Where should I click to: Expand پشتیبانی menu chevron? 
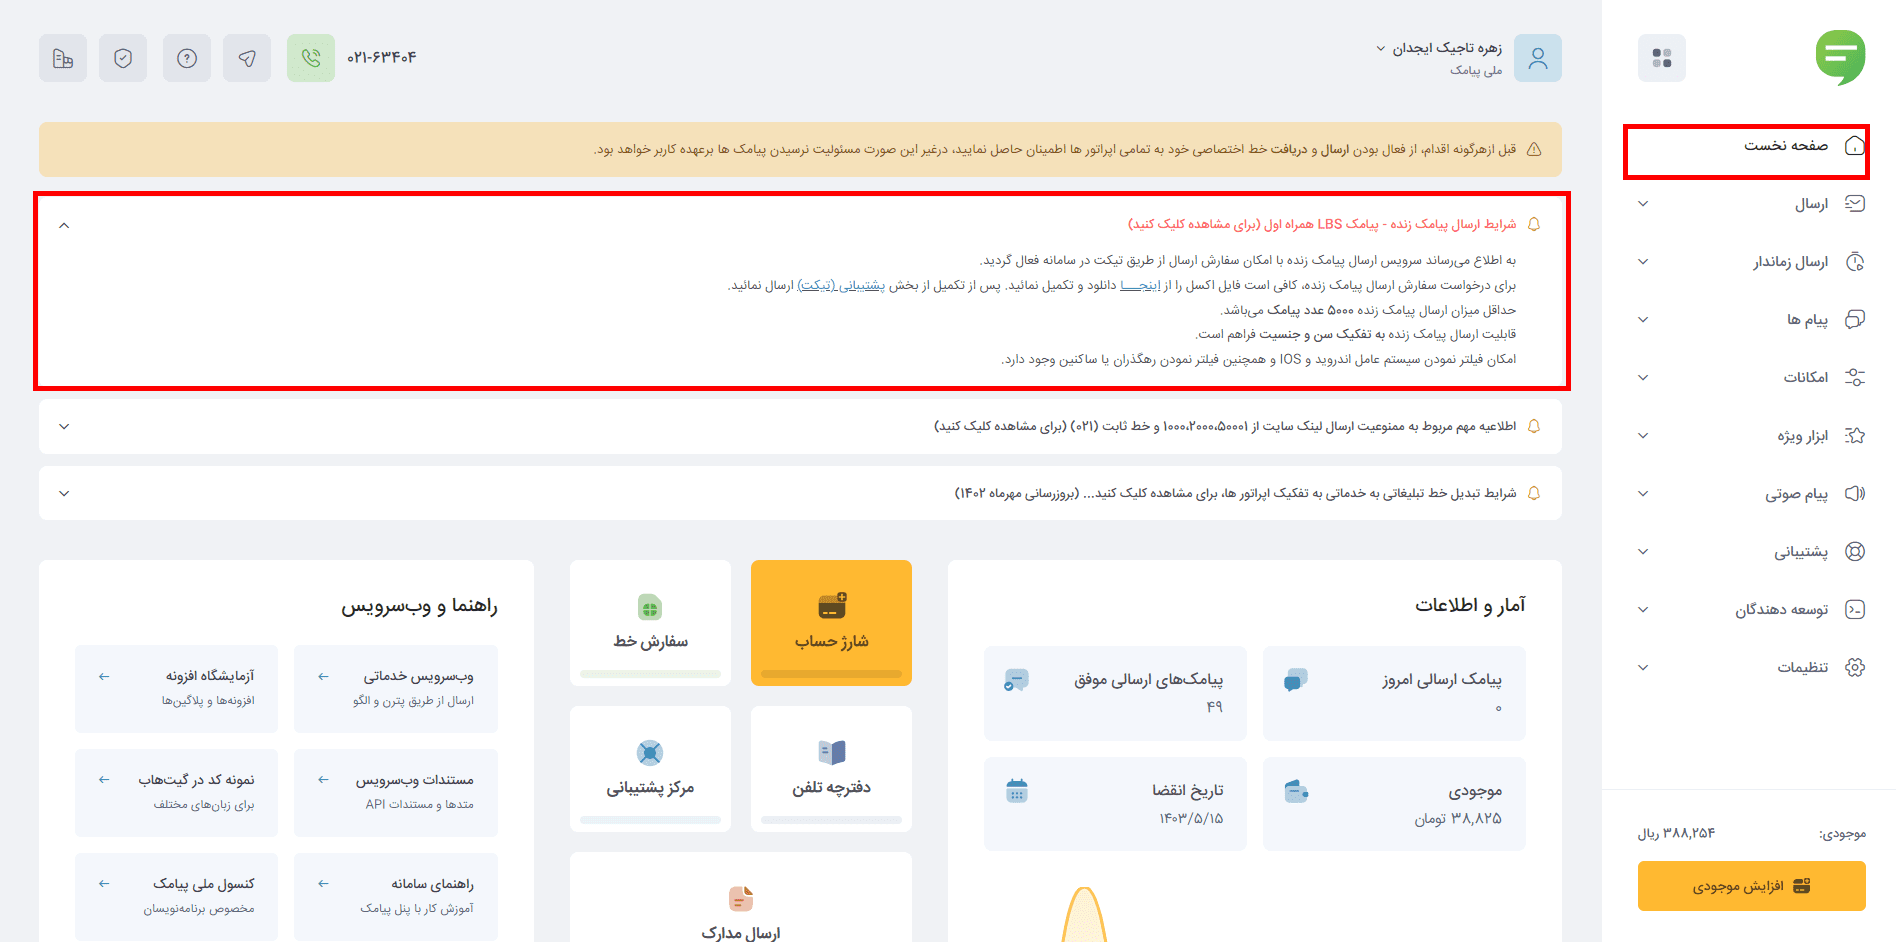[1643, 552]
